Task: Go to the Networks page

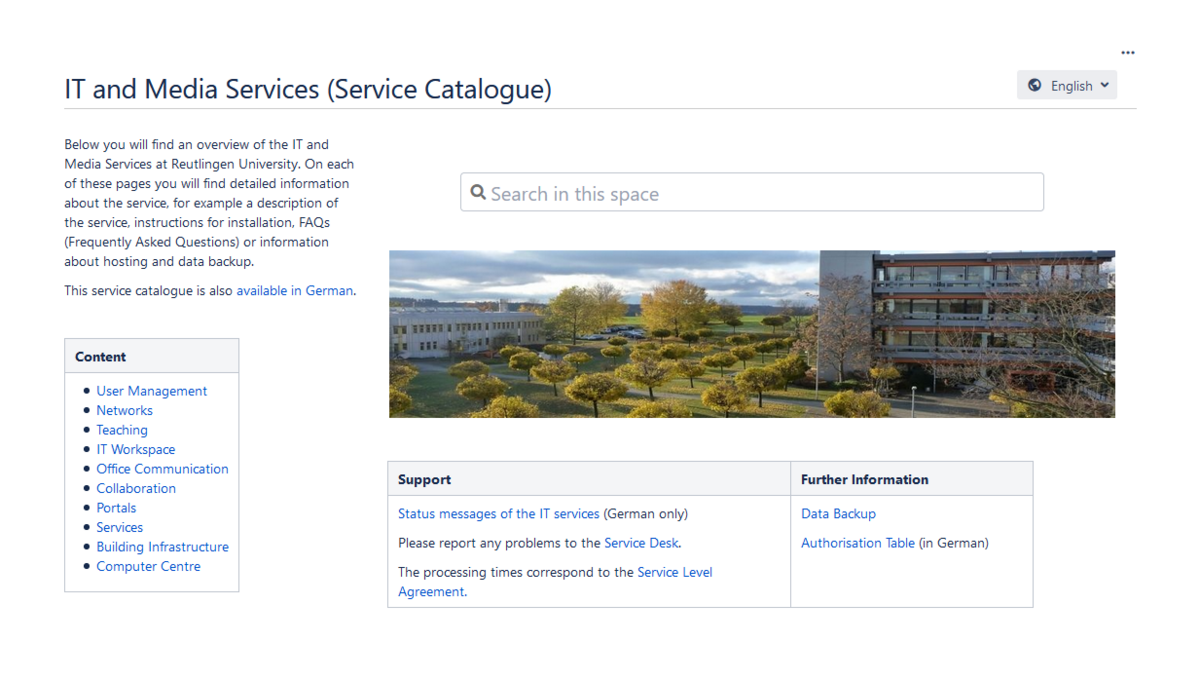Action: [x=124, y=411]
